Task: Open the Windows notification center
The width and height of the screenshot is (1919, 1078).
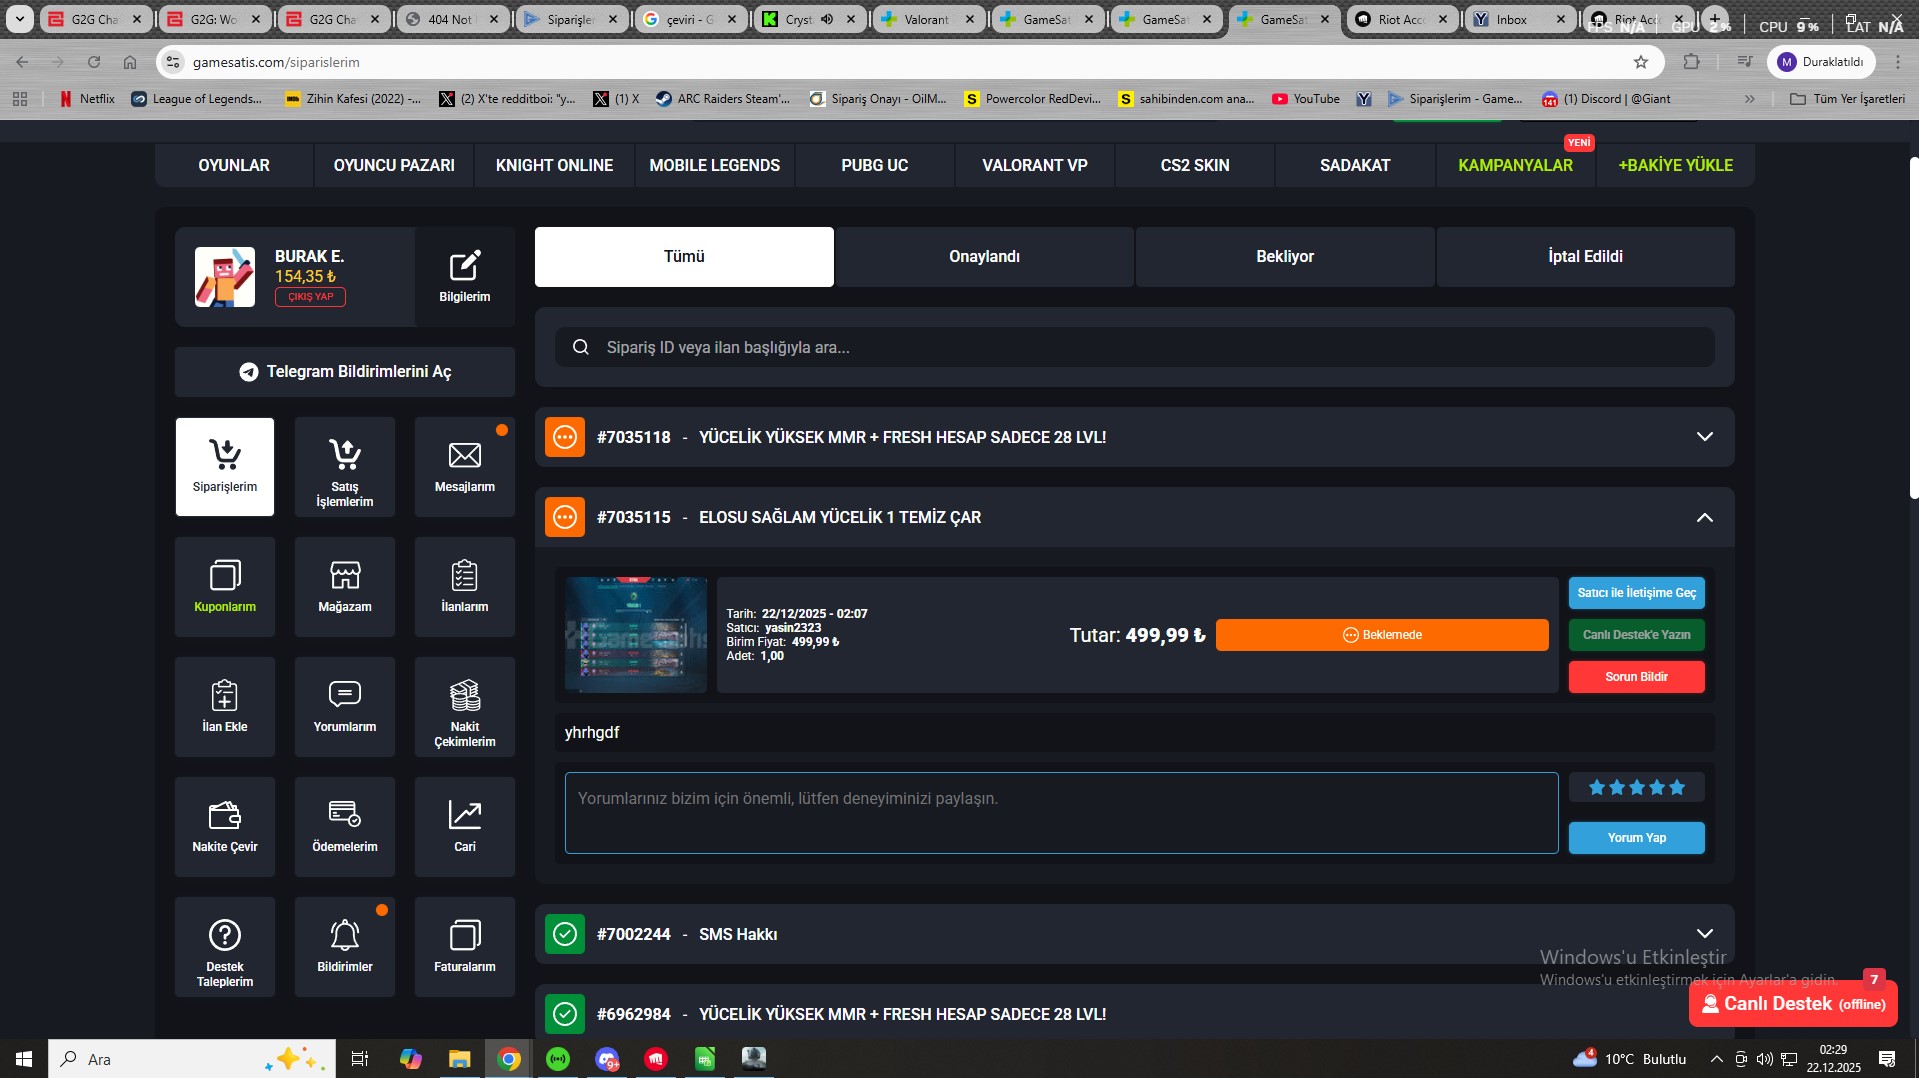Action: pos(1887,1059)
